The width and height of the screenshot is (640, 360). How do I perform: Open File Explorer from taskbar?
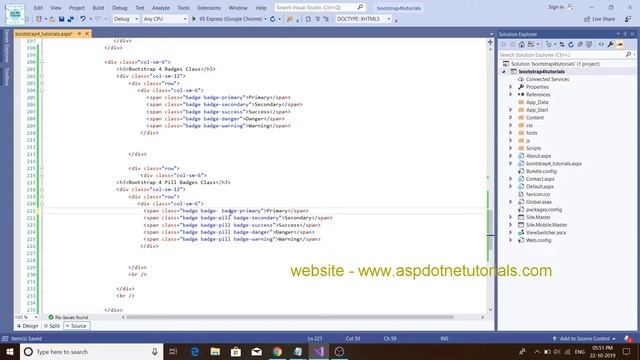[215, 351]
